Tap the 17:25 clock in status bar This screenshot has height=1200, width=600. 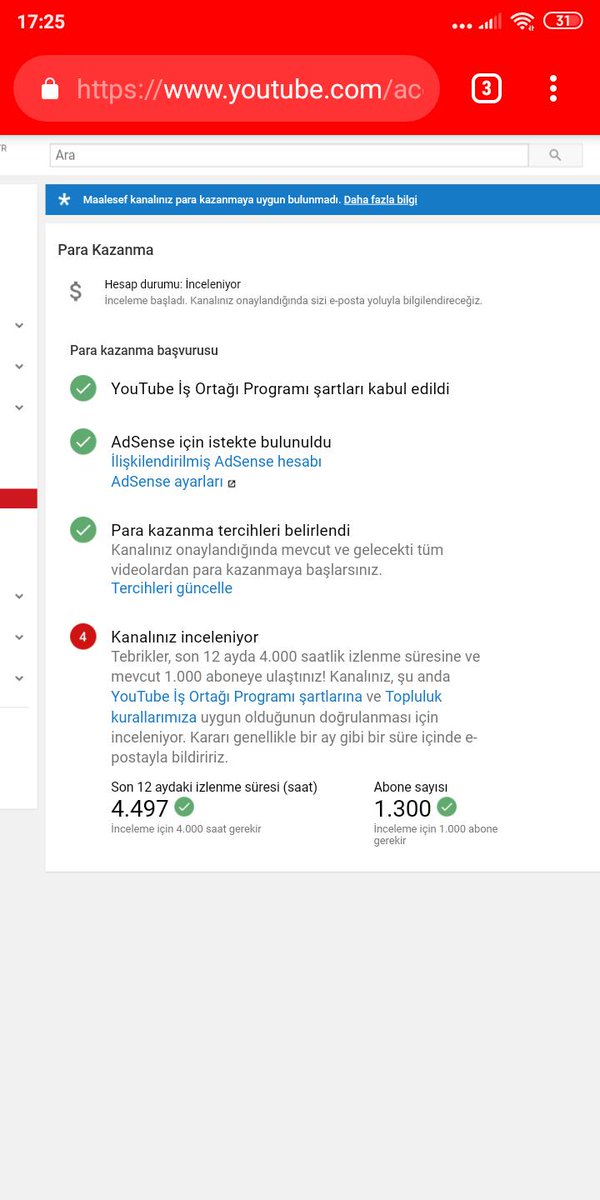coord(41,21)
